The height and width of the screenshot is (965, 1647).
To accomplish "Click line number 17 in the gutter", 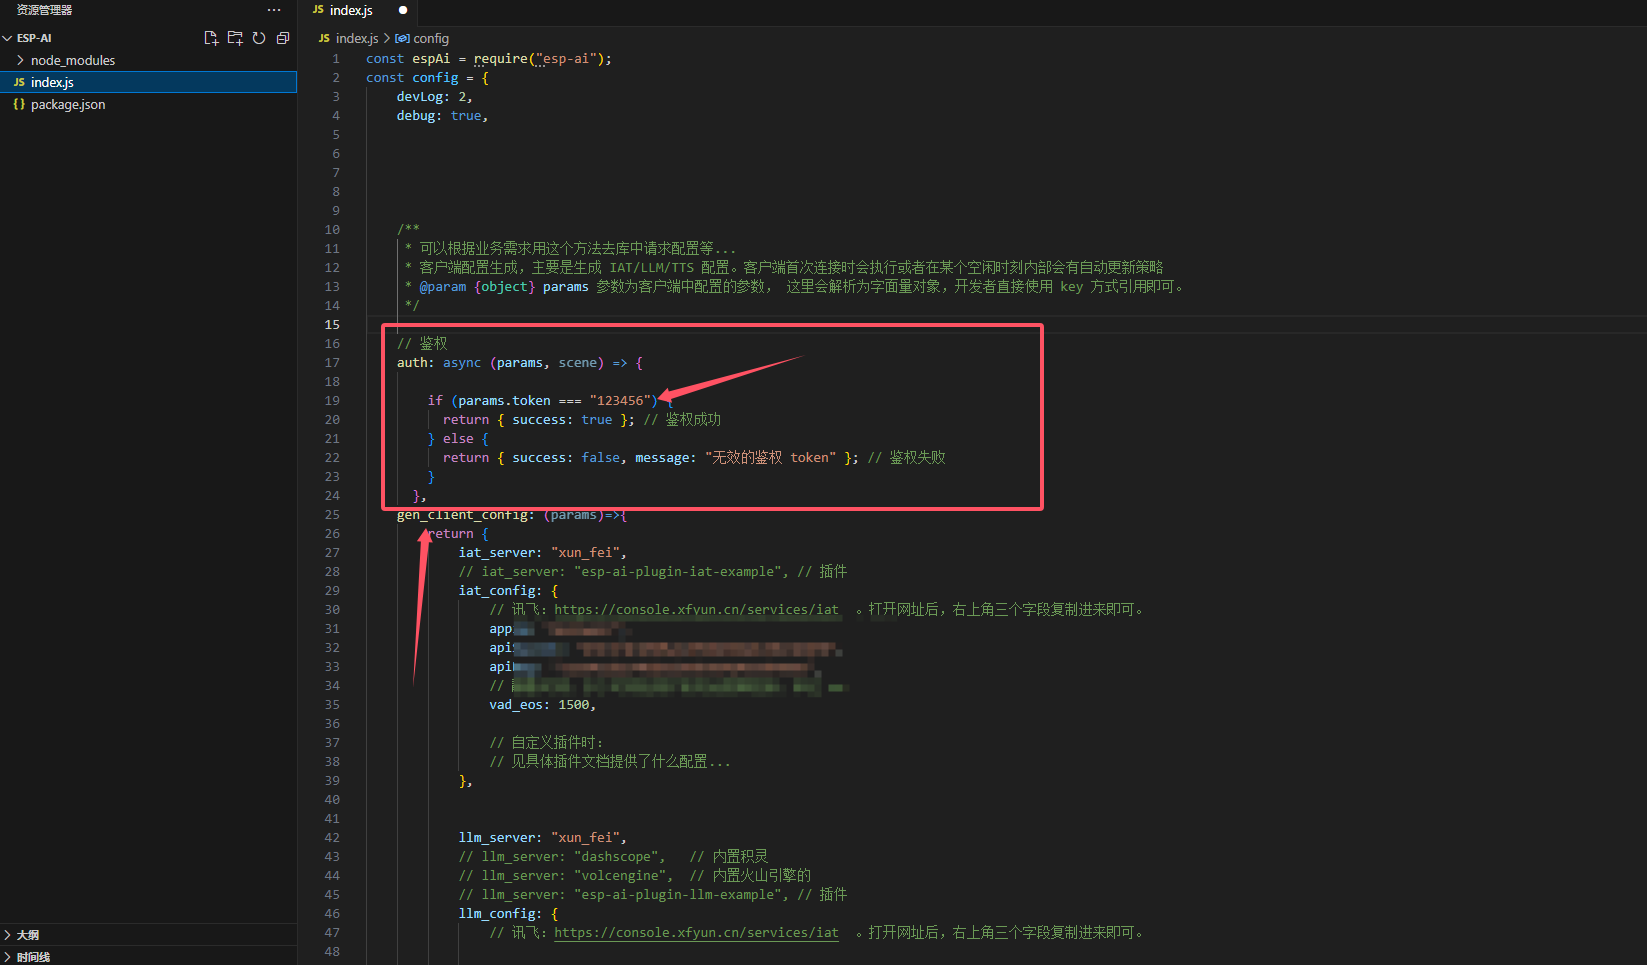I will pyautogui.click(x=332, y=363).
